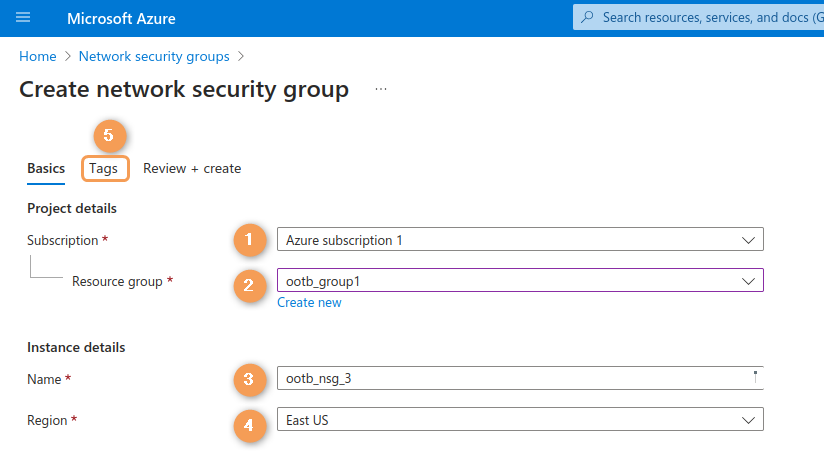Click the Search resources, services, and docs box
Image resolution: width=824 pixels, height=471 pixels.
pyautogui.click(x=710, y=18)
